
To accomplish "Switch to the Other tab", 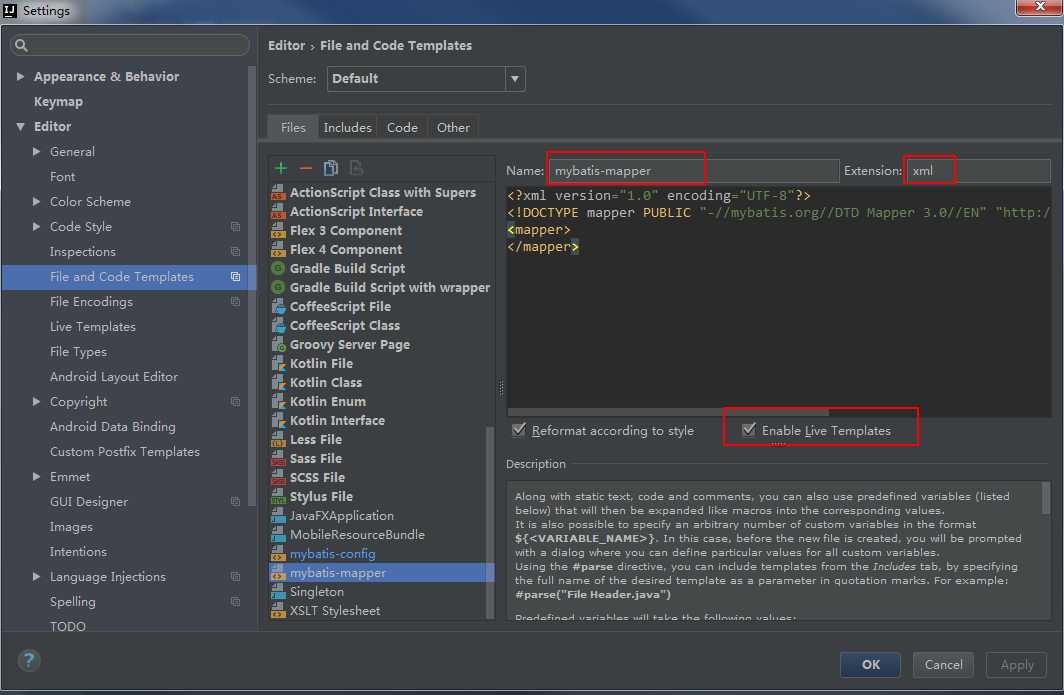I will (453, 128).
